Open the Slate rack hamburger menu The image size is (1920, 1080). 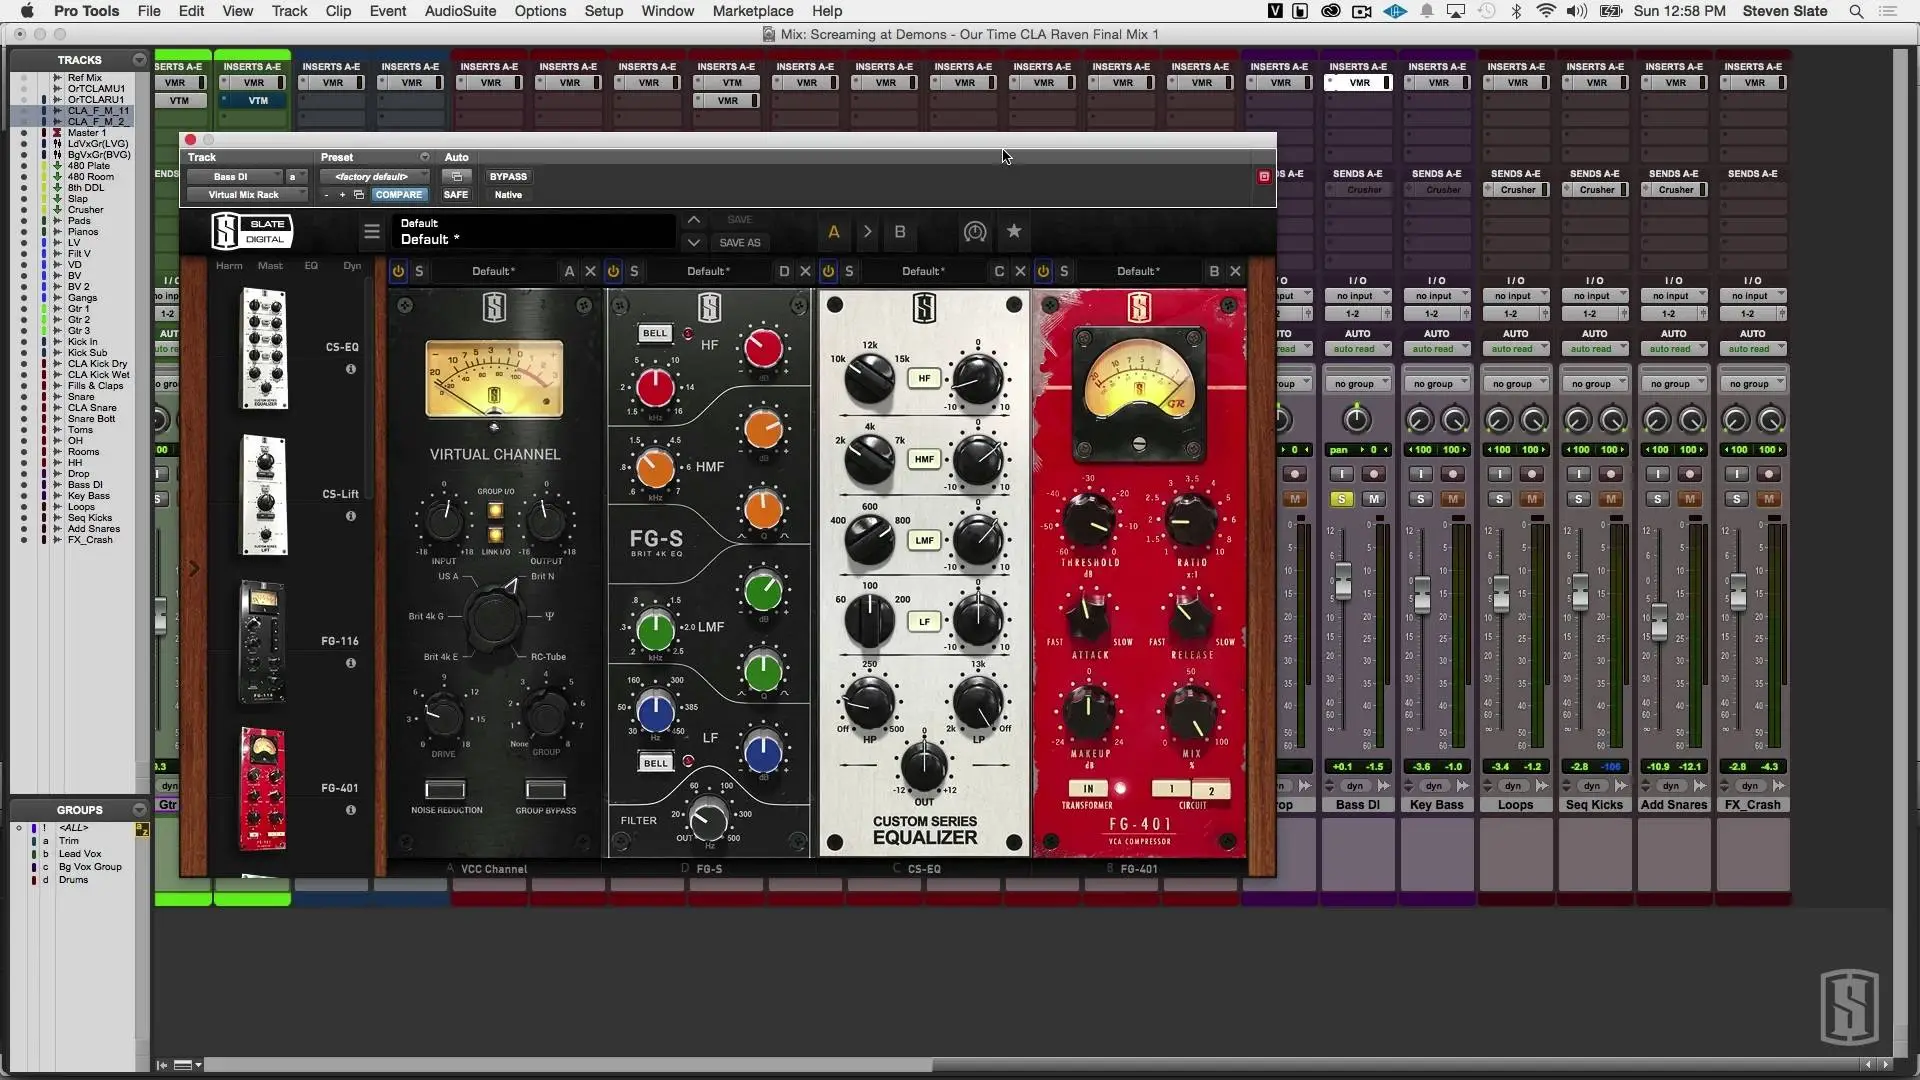[x=372, y=232]
